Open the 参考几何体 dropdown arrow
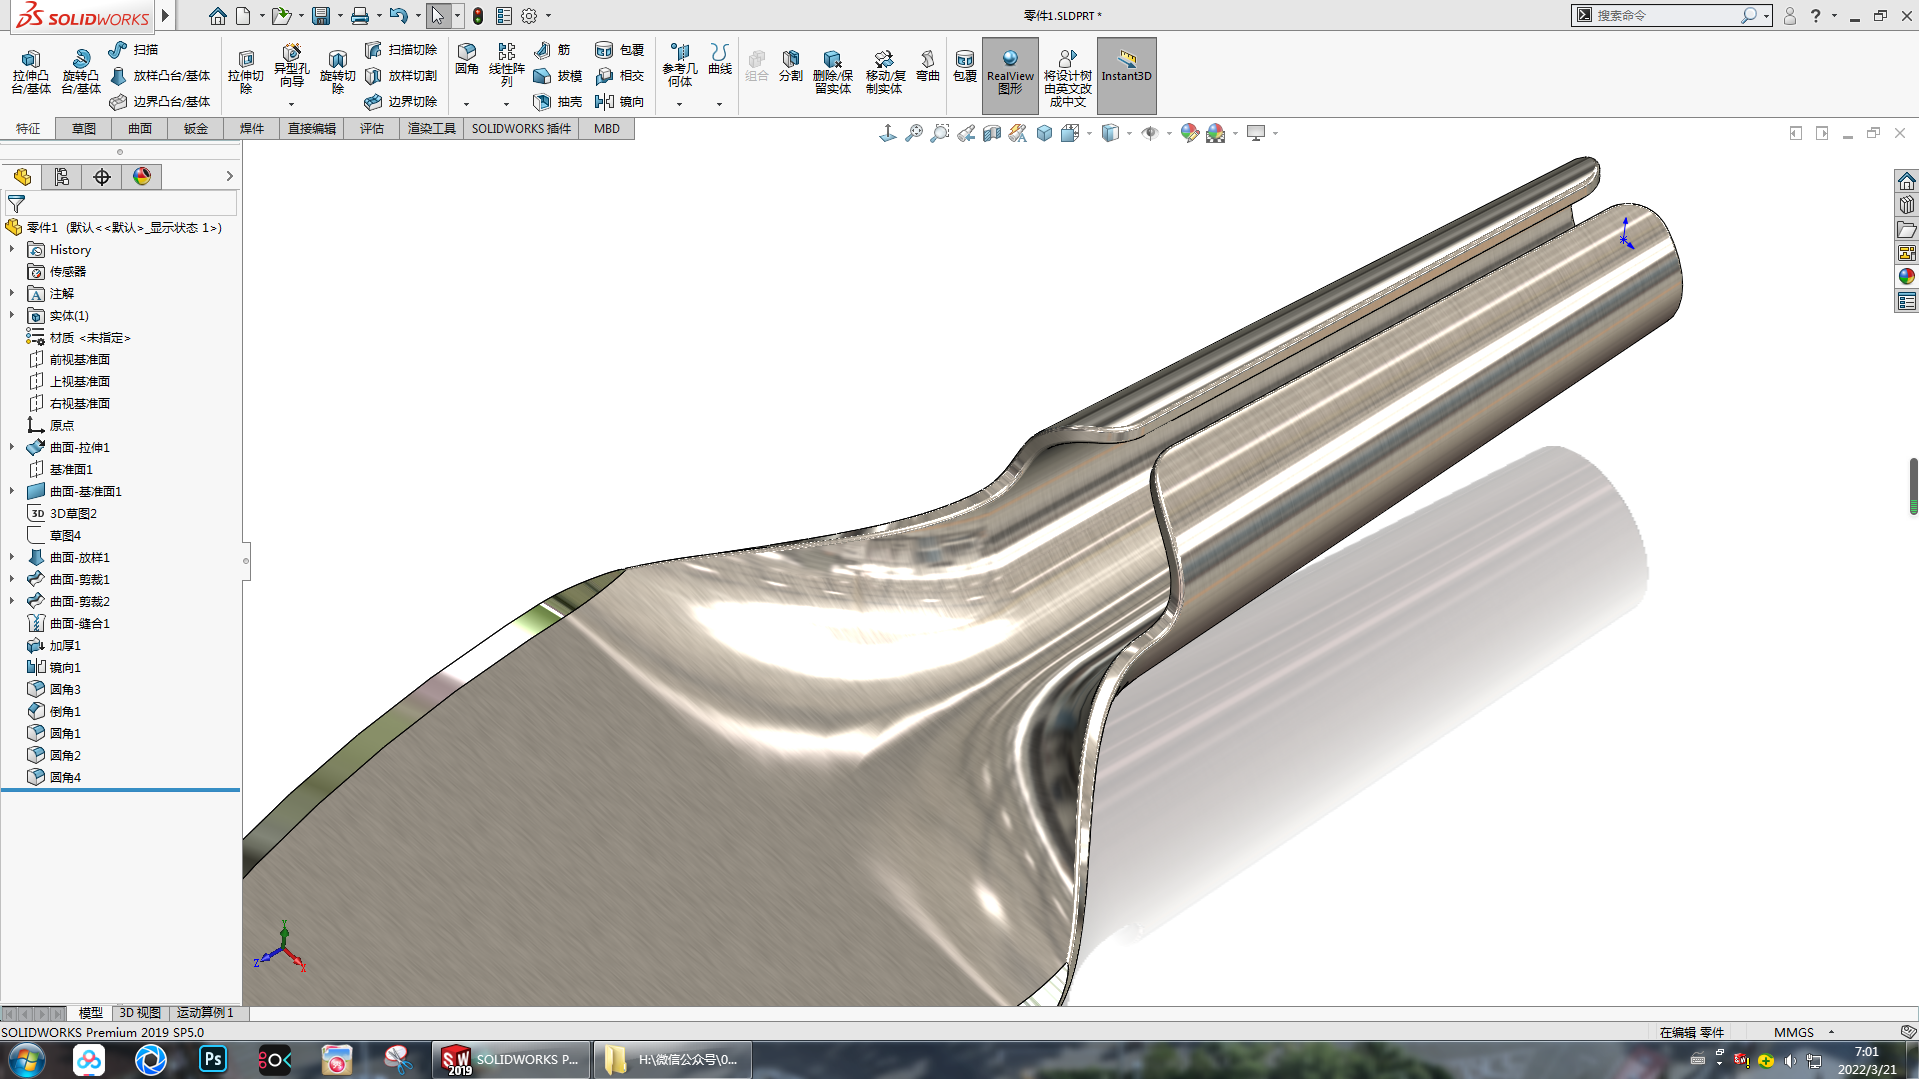1919x1079 pixels. [x=679, y=104]
